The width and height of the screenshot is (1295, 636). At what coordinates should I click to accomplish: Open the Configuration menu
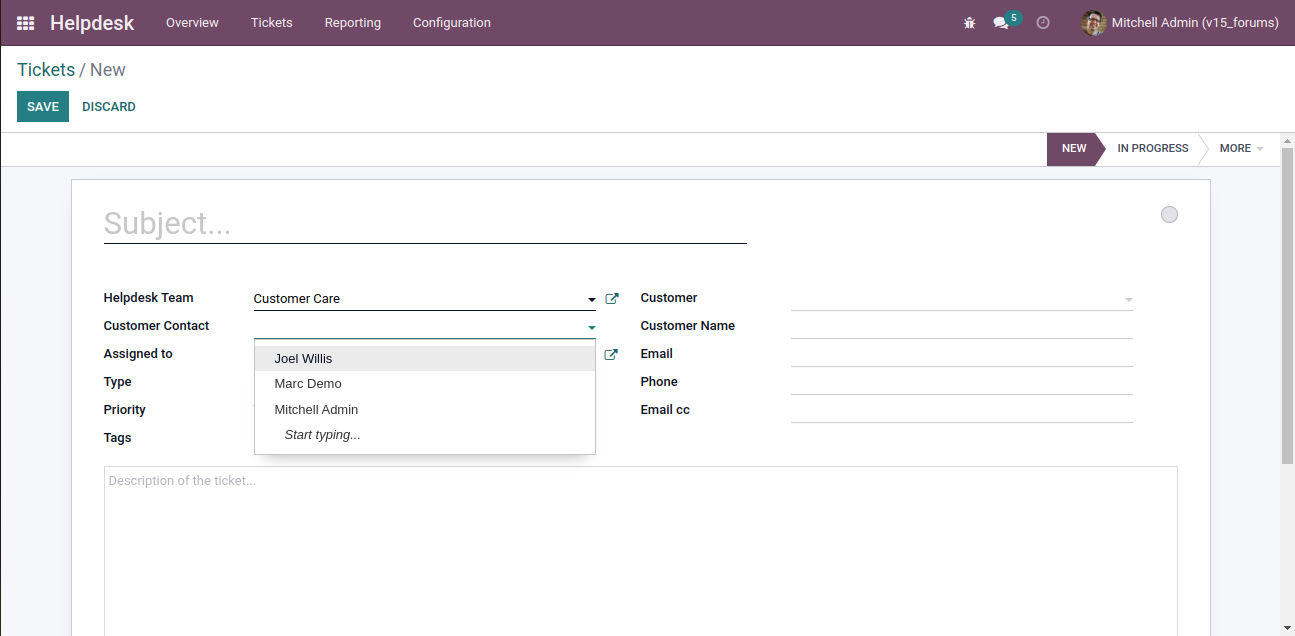(452, 22)
